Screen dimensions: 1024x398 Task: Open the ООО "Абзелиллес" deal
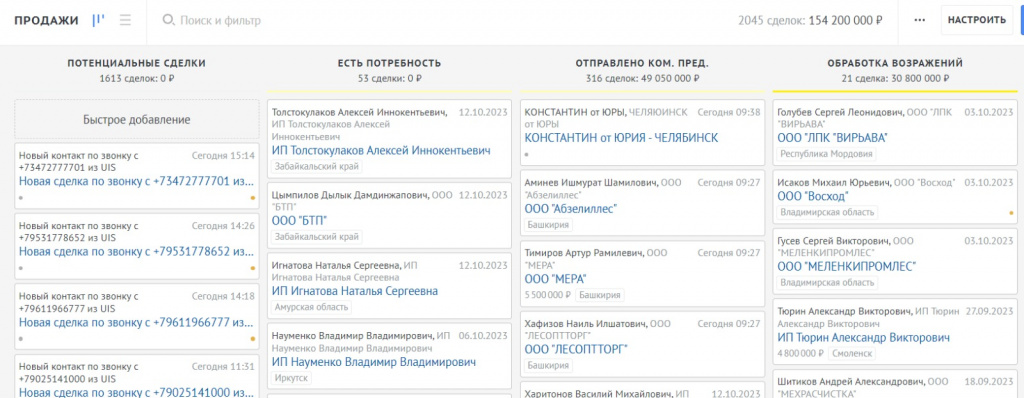571,208
